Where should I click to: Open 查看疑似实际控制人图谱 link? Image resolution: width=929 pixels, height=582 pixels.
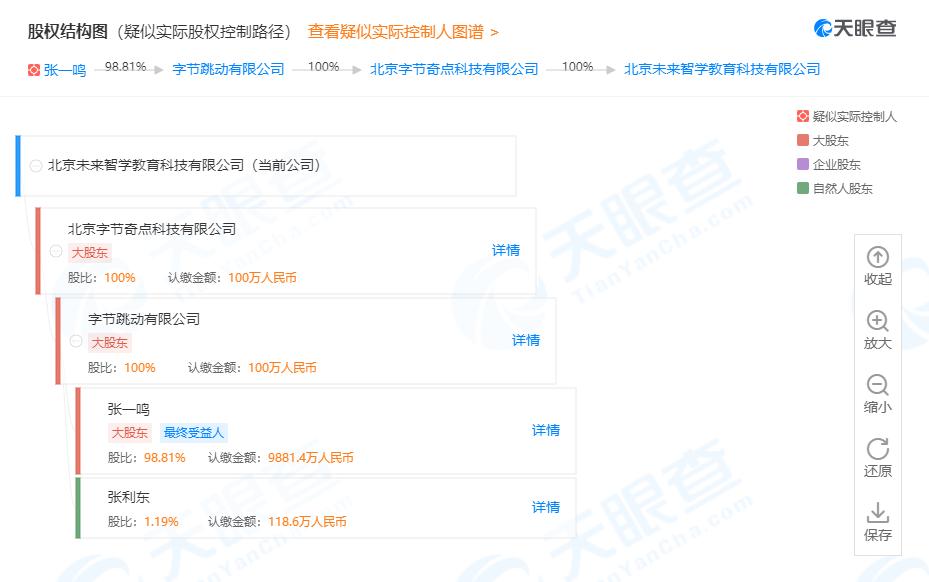(x=403, y=31)
